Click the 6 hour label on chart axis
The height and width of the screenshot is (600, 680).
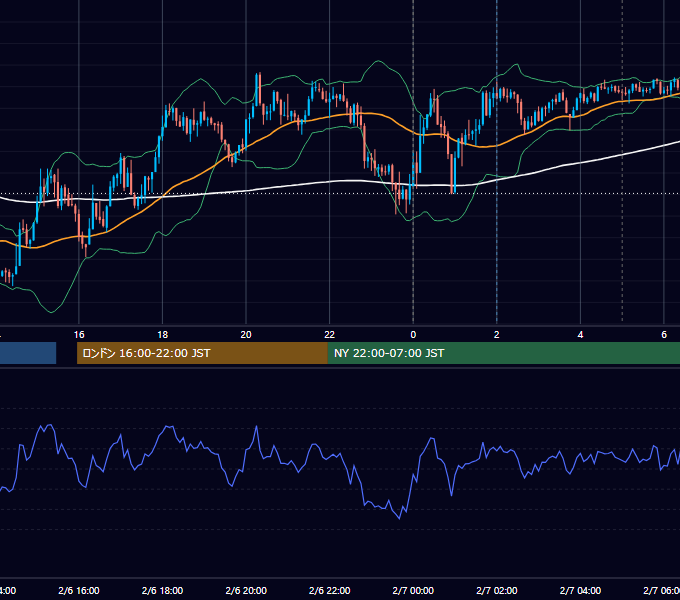(664, 335)
